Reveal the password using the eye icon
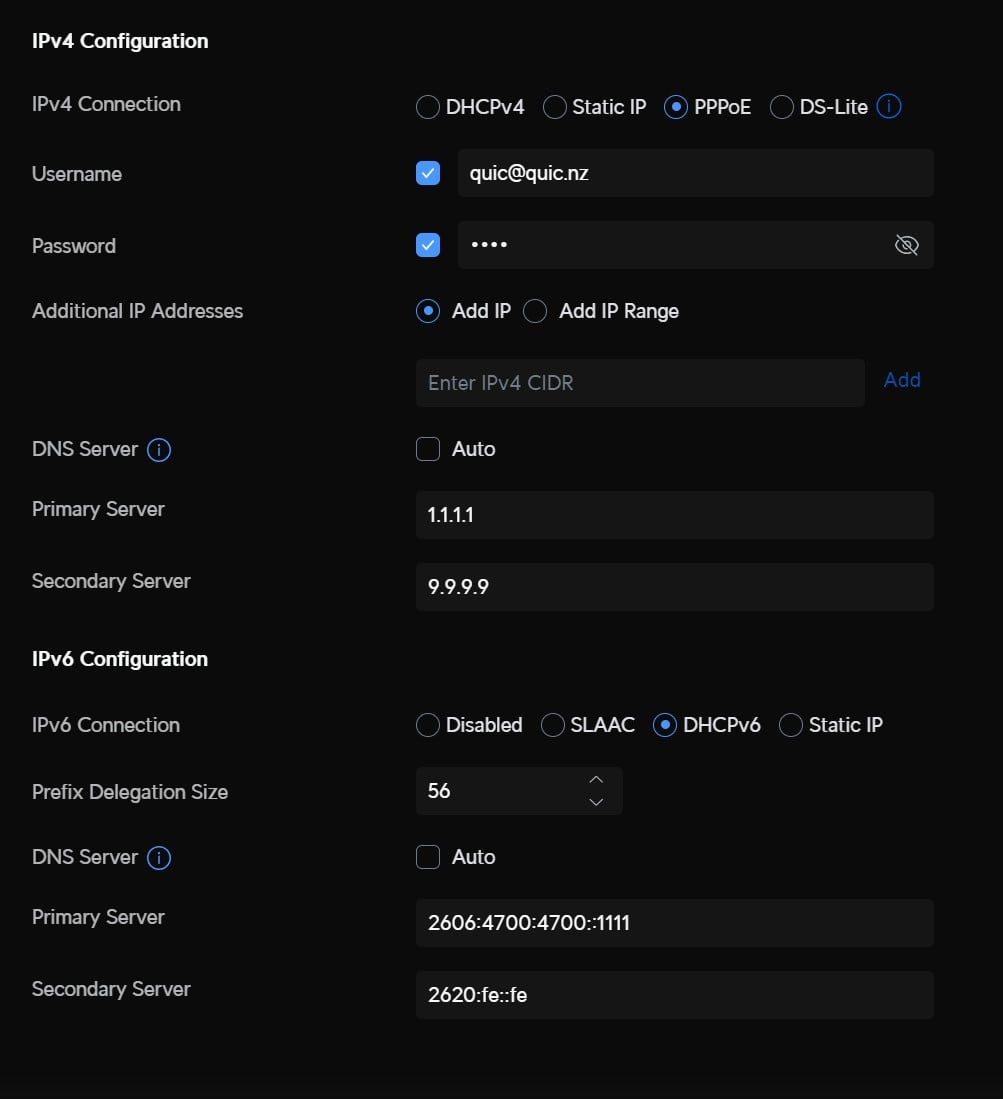Image resolution: width=1003 pixels, height=1099 pixels. (x=906, y=244)
